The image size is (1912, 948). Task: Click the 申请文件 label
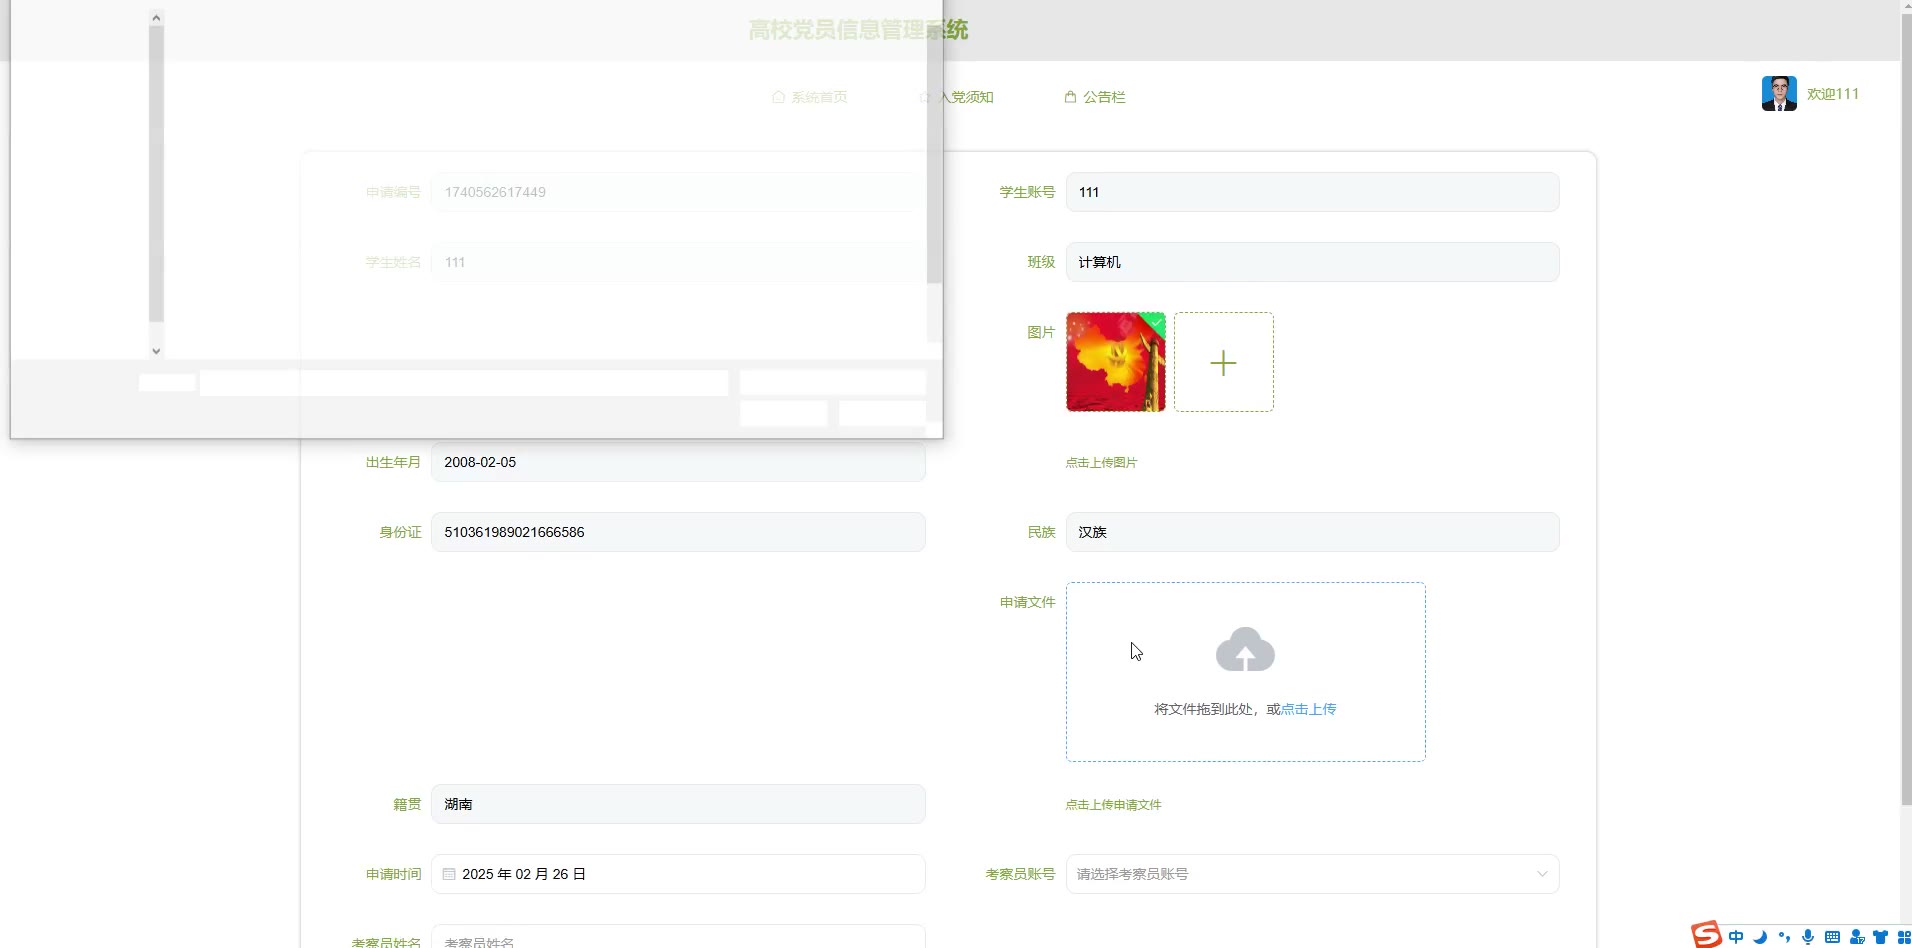1027,602
